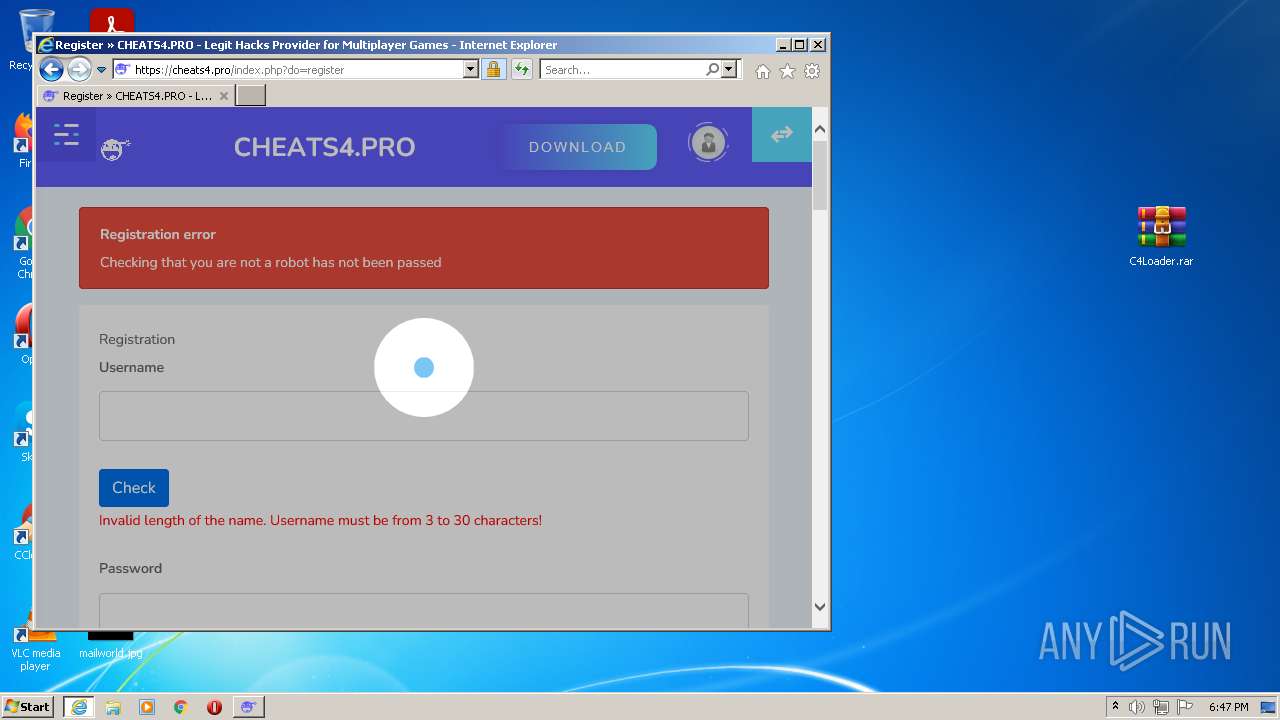Viewport: 1280px width, 720px height.
Task: Click the 6:47 PM clock
Action: click(1228, 707)
